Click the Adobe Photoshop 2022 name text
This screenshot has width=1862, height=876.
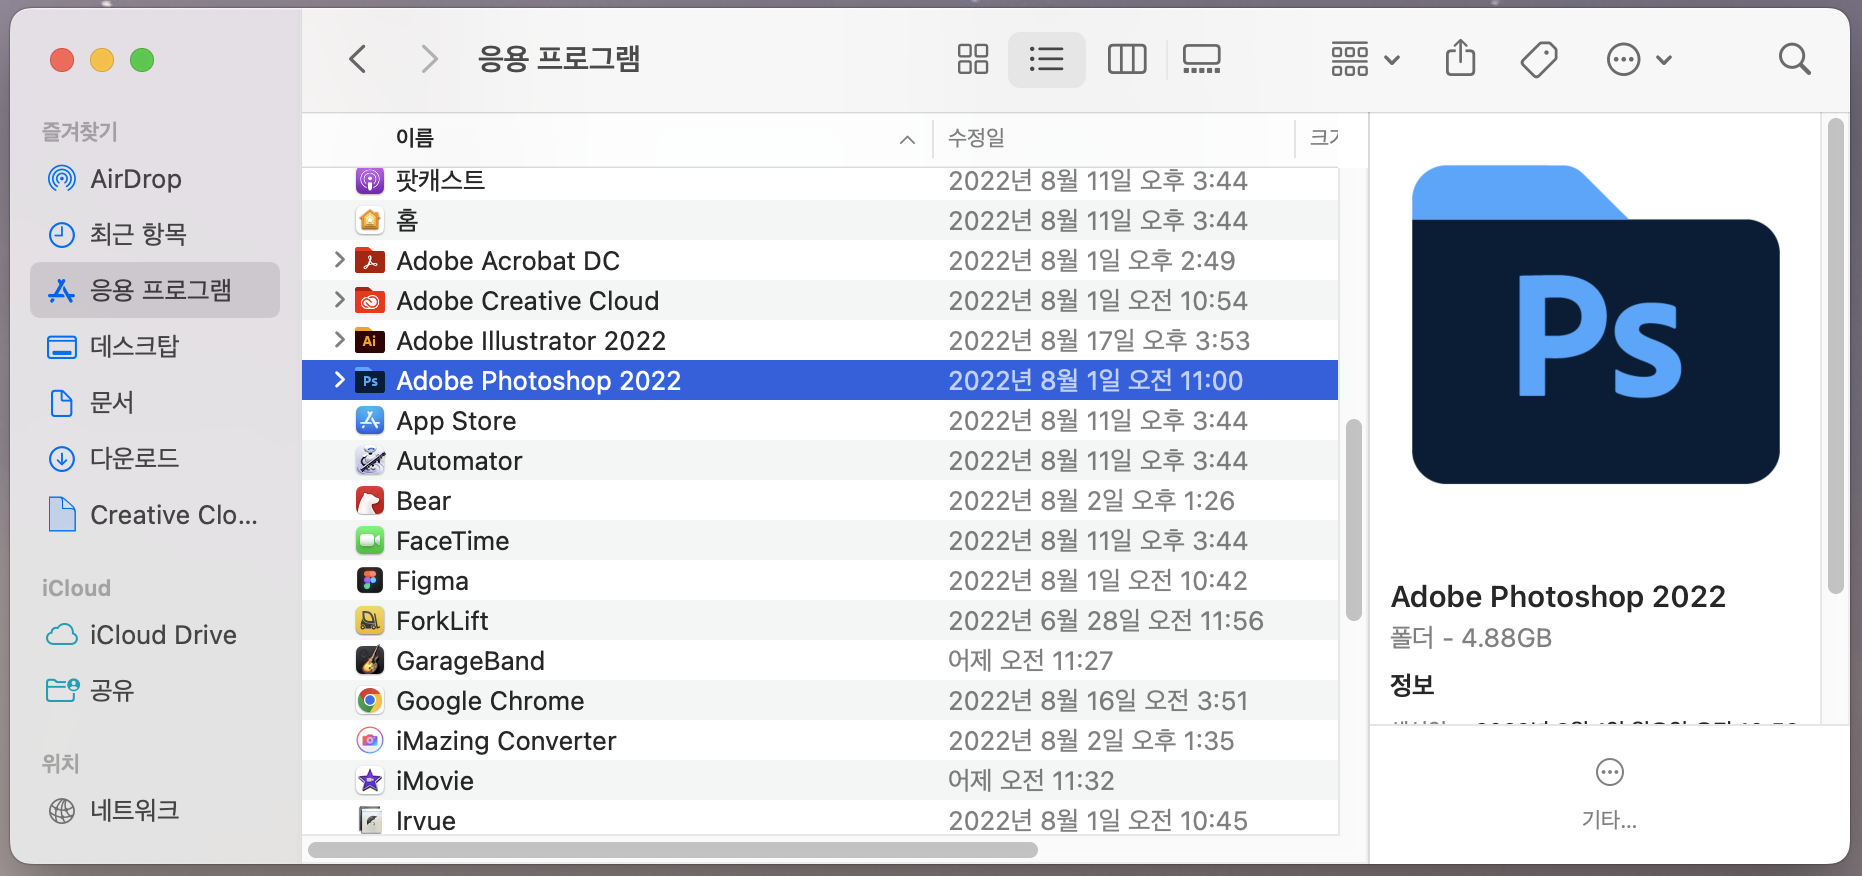point(538,381)
